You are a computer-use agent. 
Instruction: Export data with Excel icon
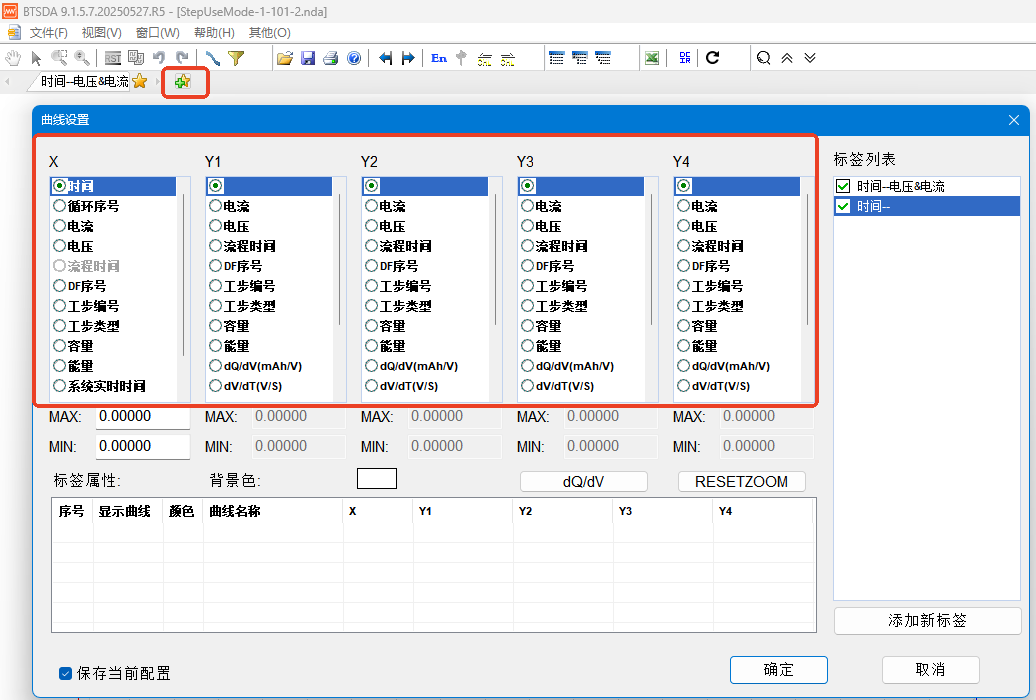click(x=652, y=58)
